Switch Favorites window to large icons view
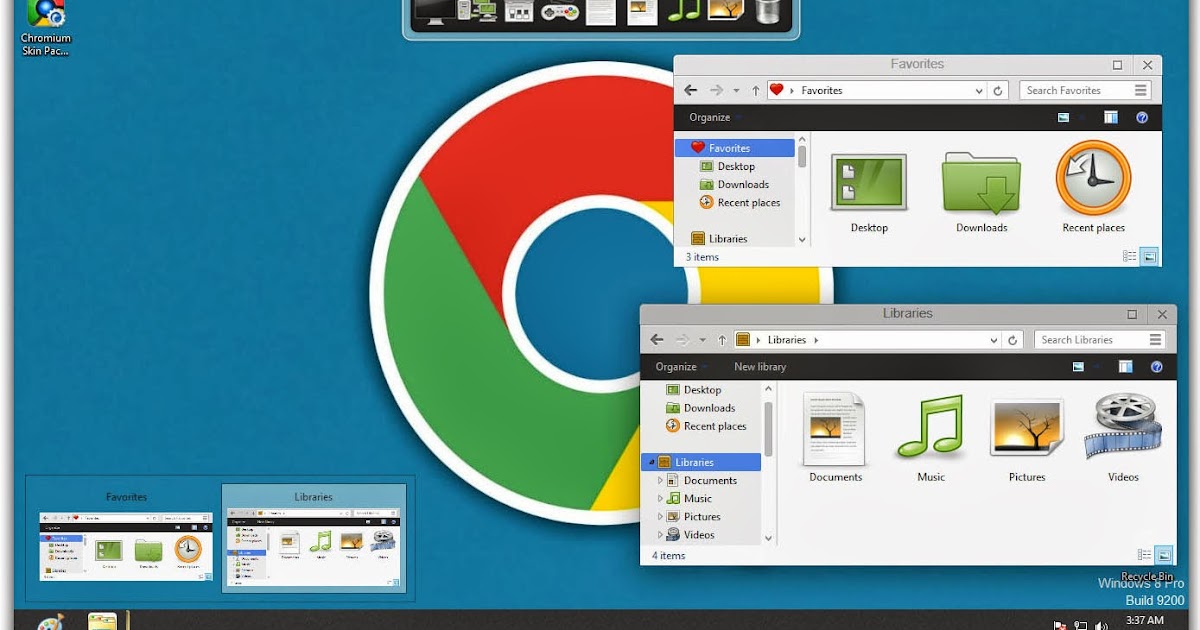This screenshot has height=630, width=1200. coord(1149,256)
